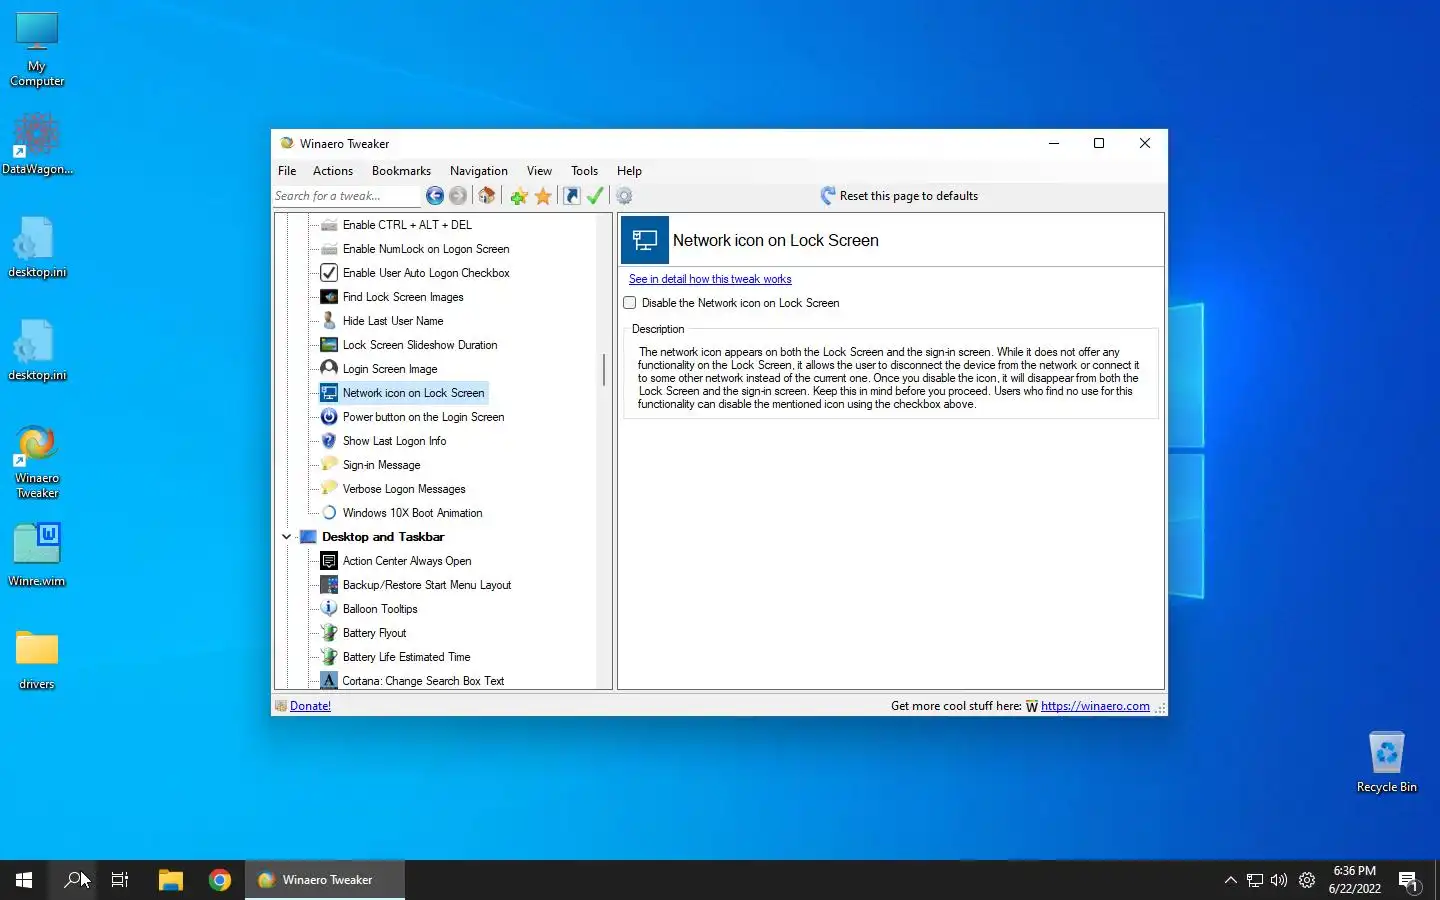Select Verbose Logon Messages item

click(x=404, y=489)
